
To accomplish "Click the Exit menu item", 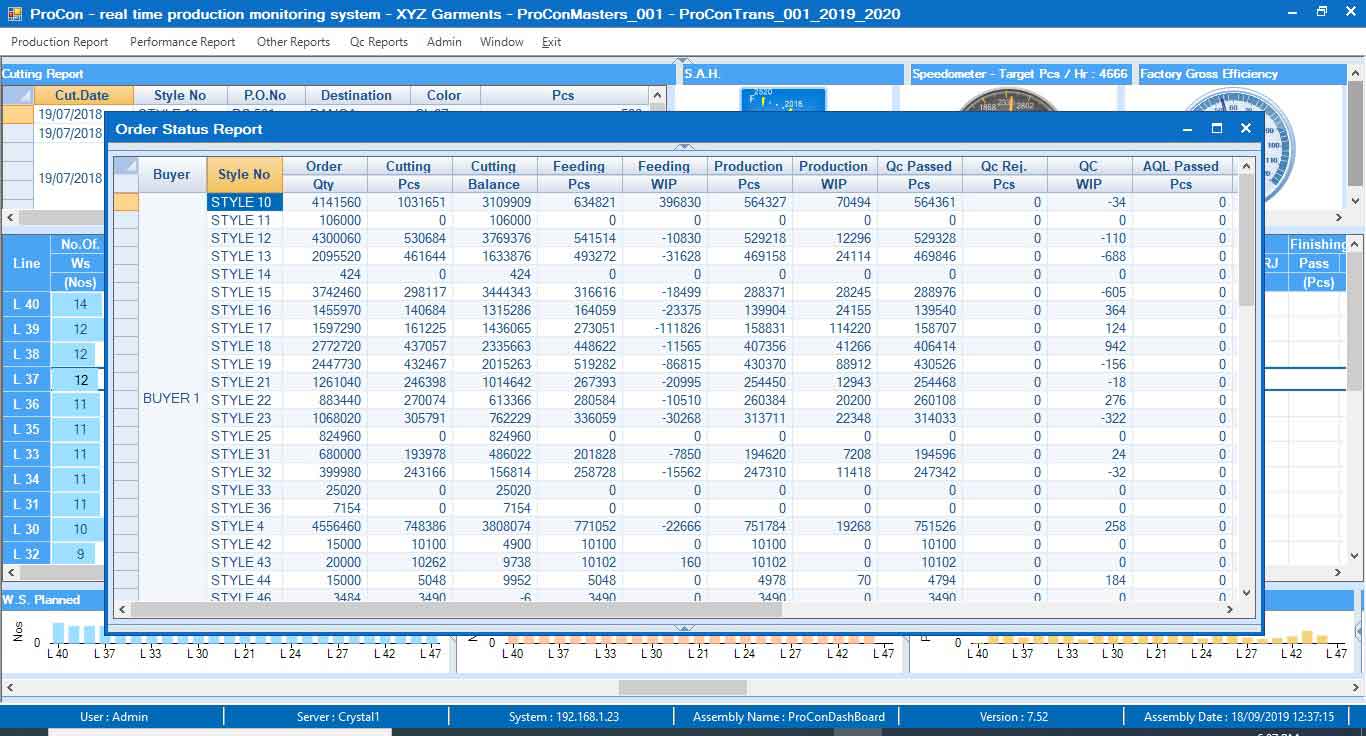I will [x=551, y=42].
